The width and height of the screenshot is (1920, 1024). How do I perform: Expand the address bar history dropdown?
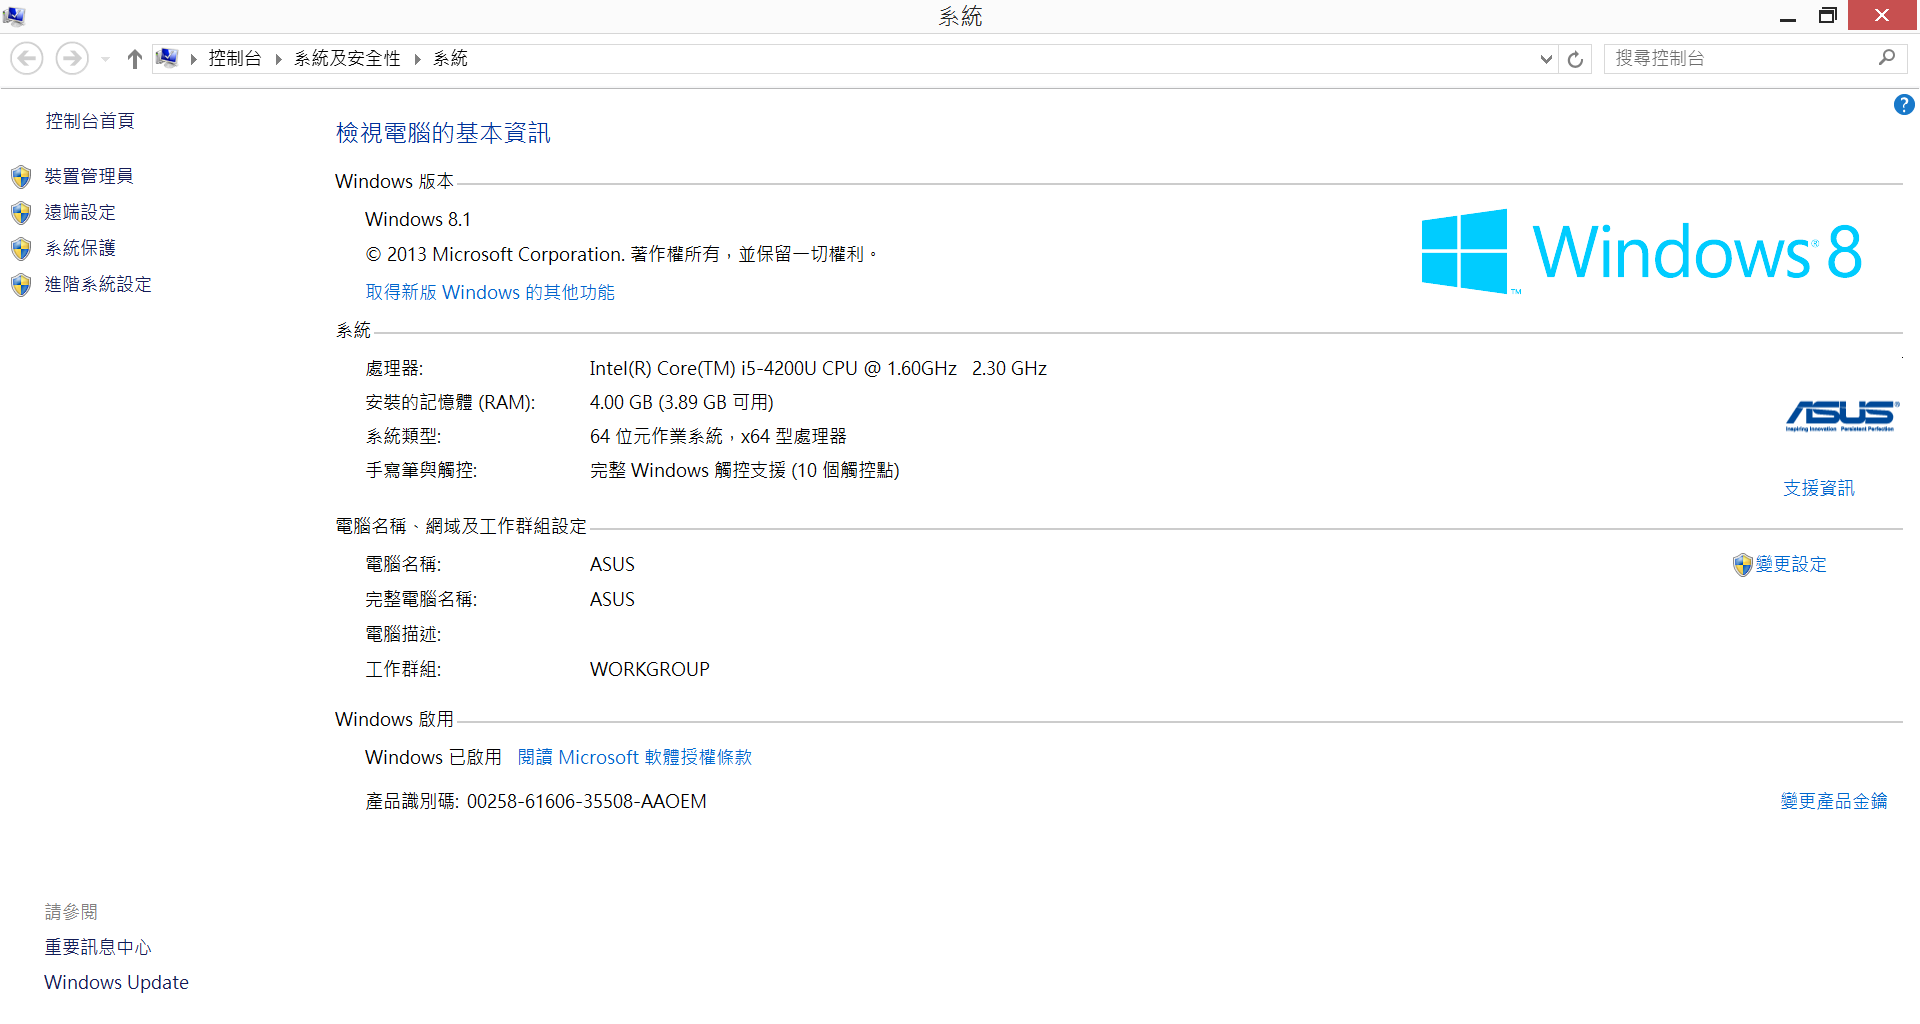coord(1546,59)
